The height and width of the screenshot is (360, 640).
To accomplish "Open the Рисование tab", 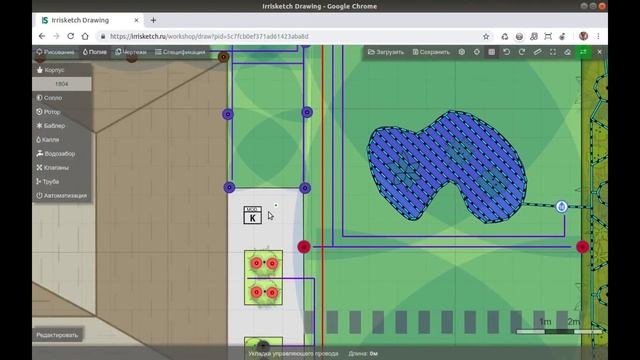I will click(56, 52).
